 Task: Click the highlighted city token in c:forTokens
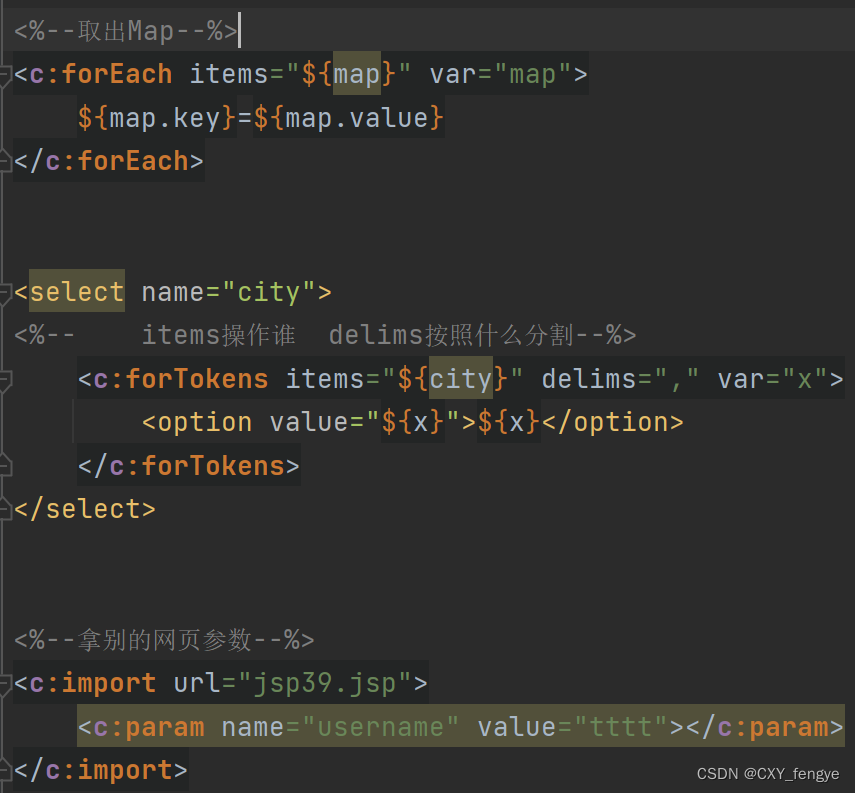click(461, 379)
